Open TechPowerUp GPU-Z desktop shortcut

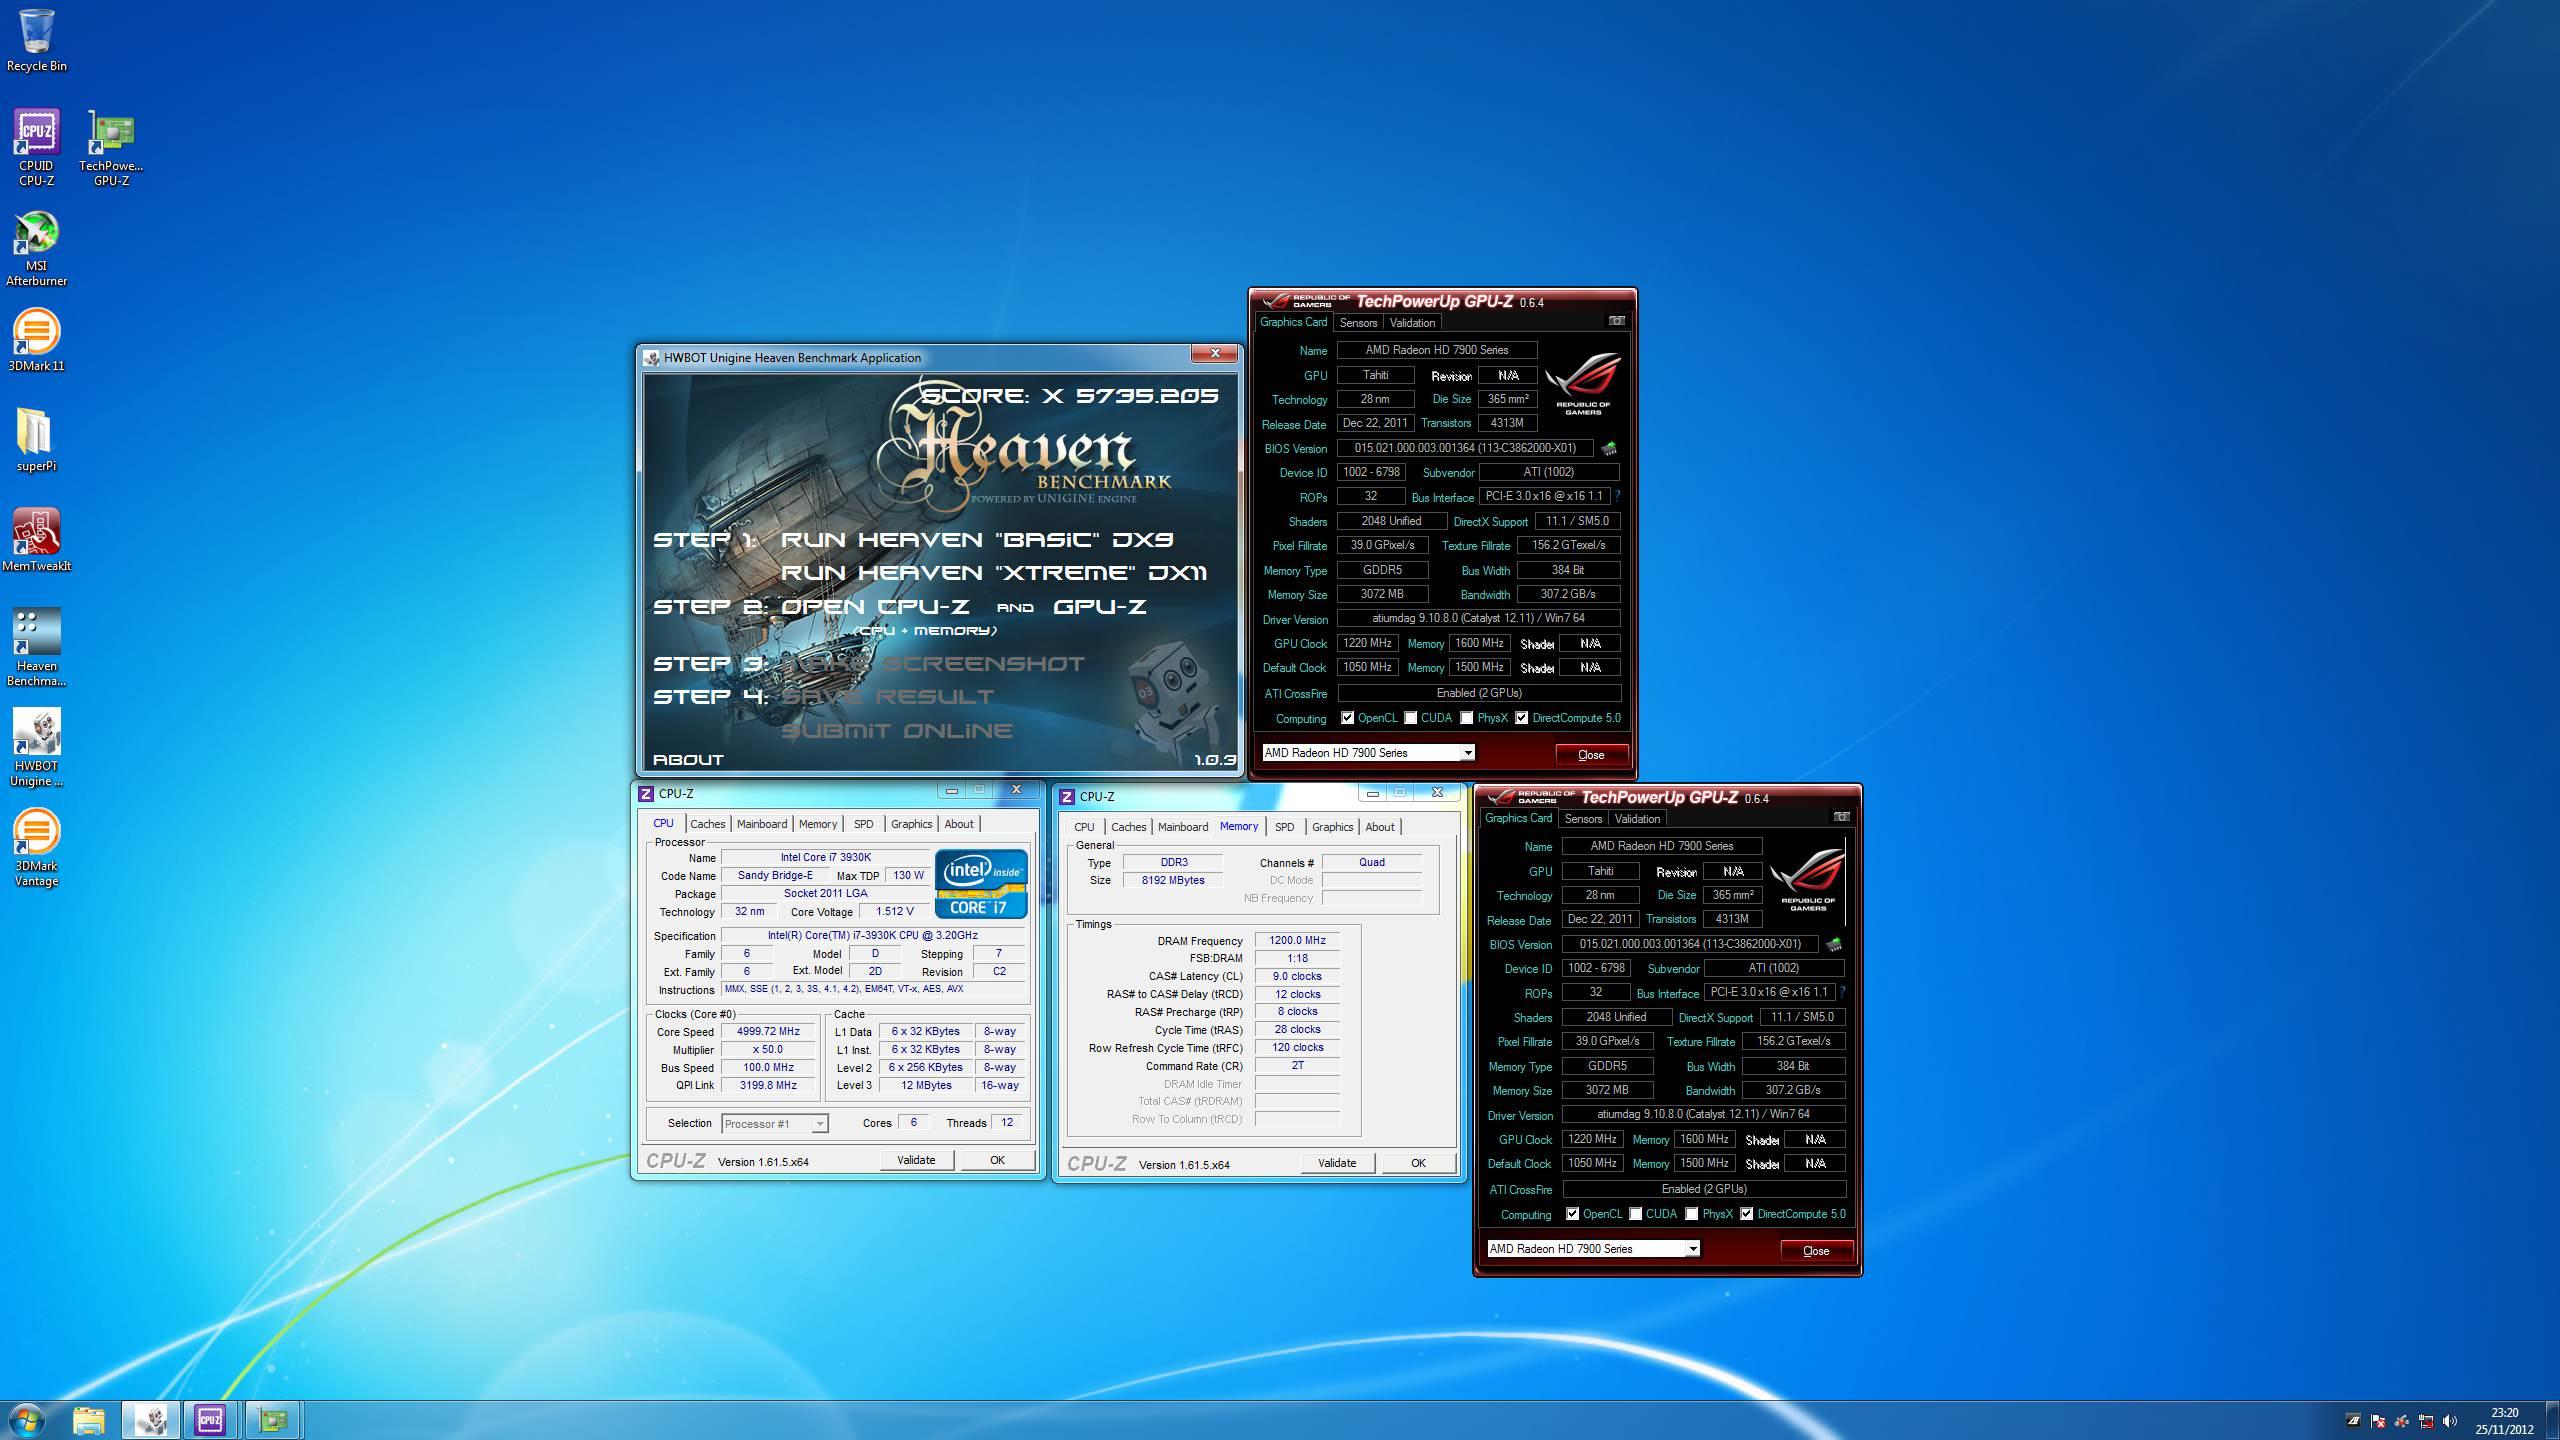(111, 148)
